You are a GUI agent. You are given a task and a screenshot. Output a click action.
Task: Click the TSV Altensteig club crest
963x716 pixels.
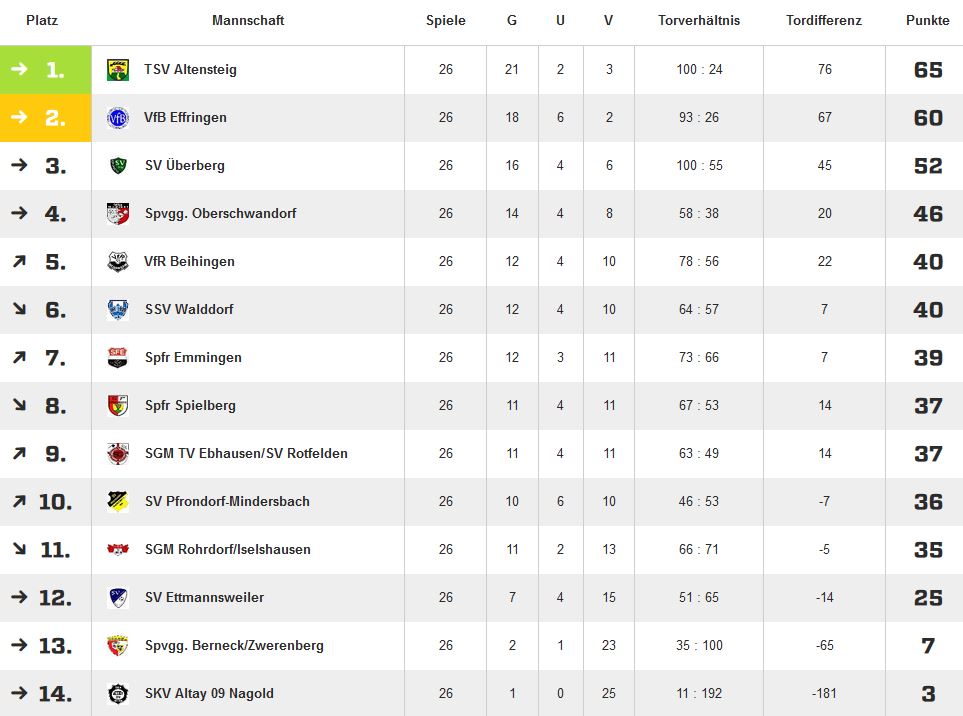(118, 69)
